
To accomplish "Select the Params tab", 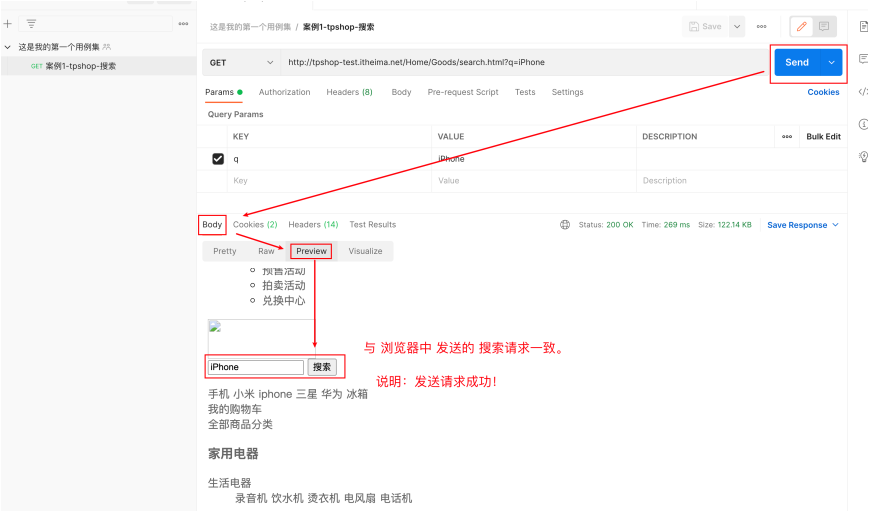I will tap(223, 92).
